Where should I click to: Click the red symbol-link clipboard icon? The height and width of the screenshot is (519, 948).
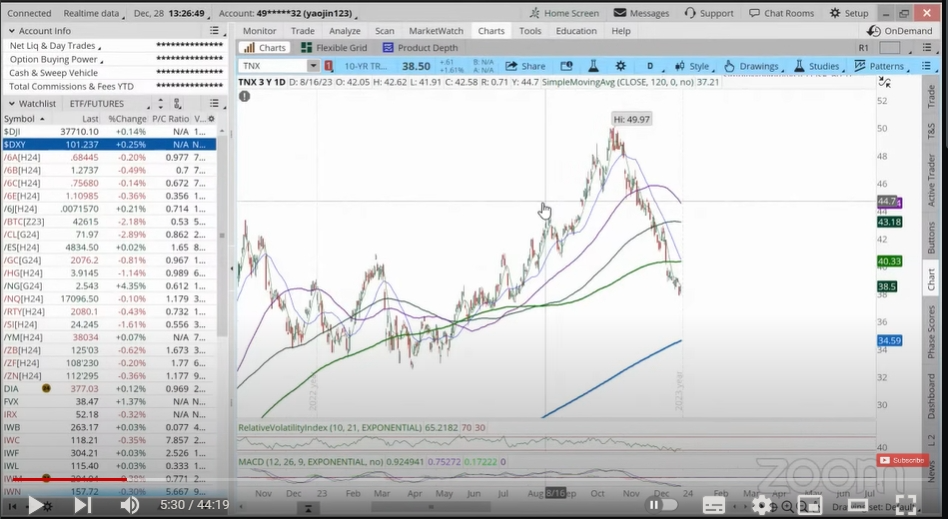pos(328,66)
